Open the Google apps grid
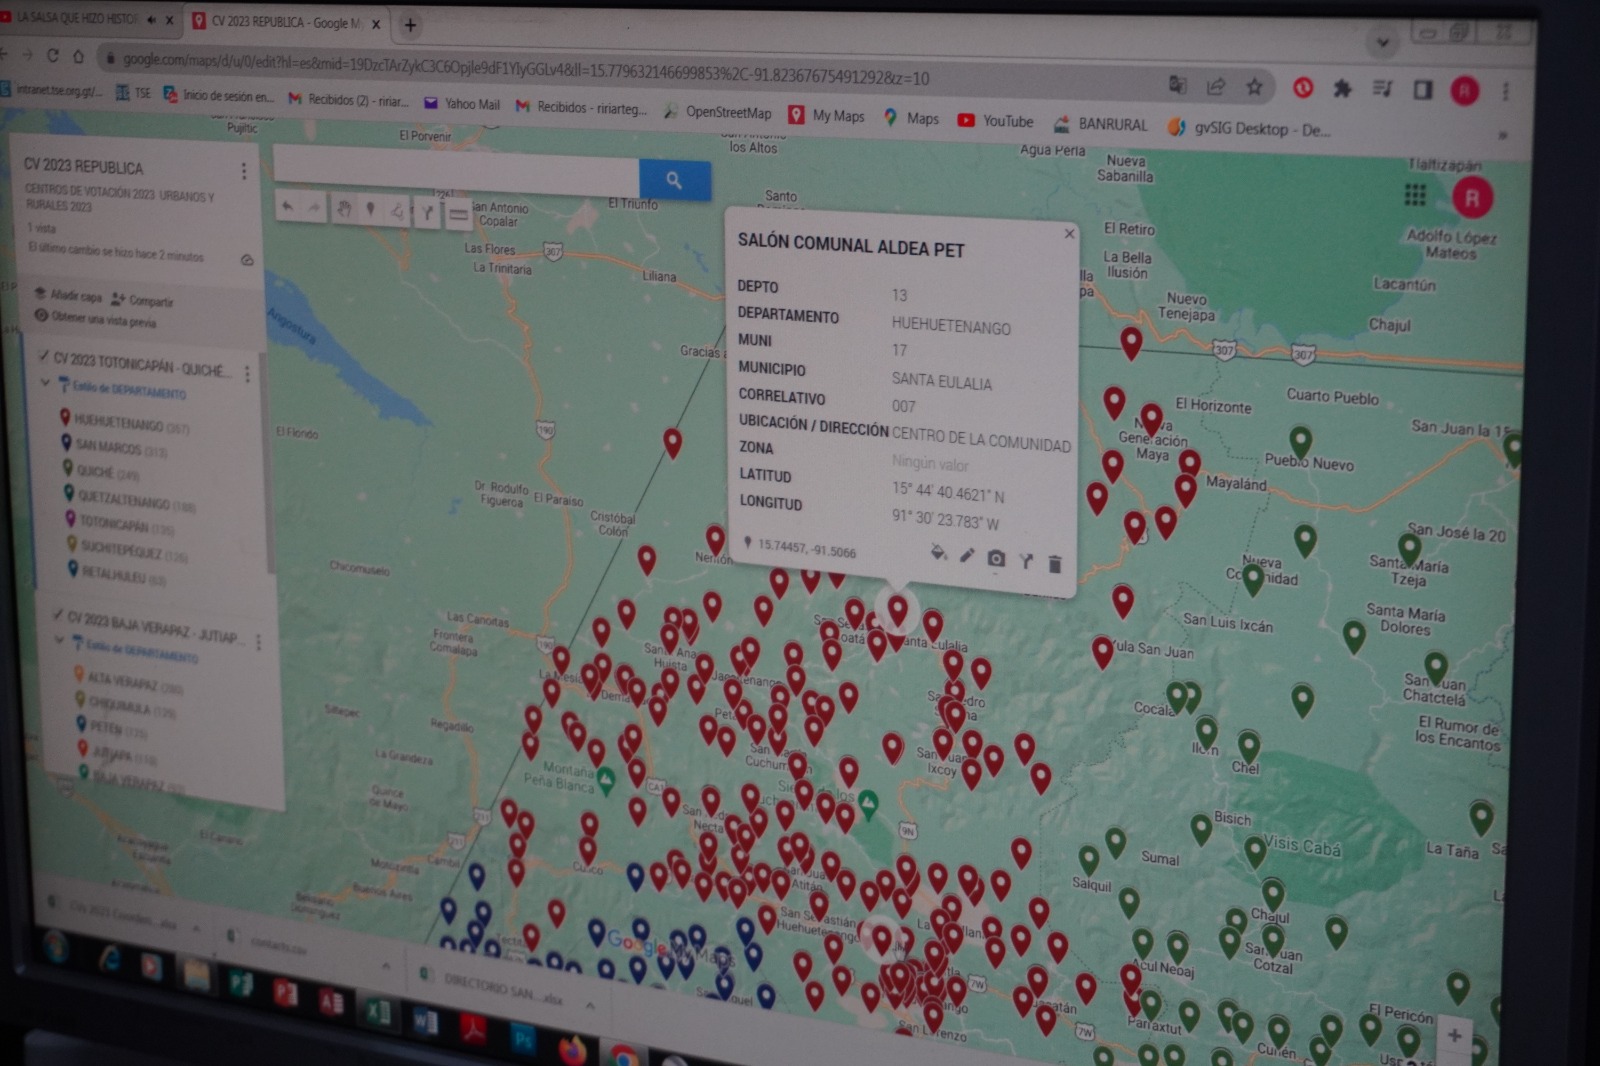Image resolution: width=1600 pixels, height=1066 pixels. [1415, 194]
